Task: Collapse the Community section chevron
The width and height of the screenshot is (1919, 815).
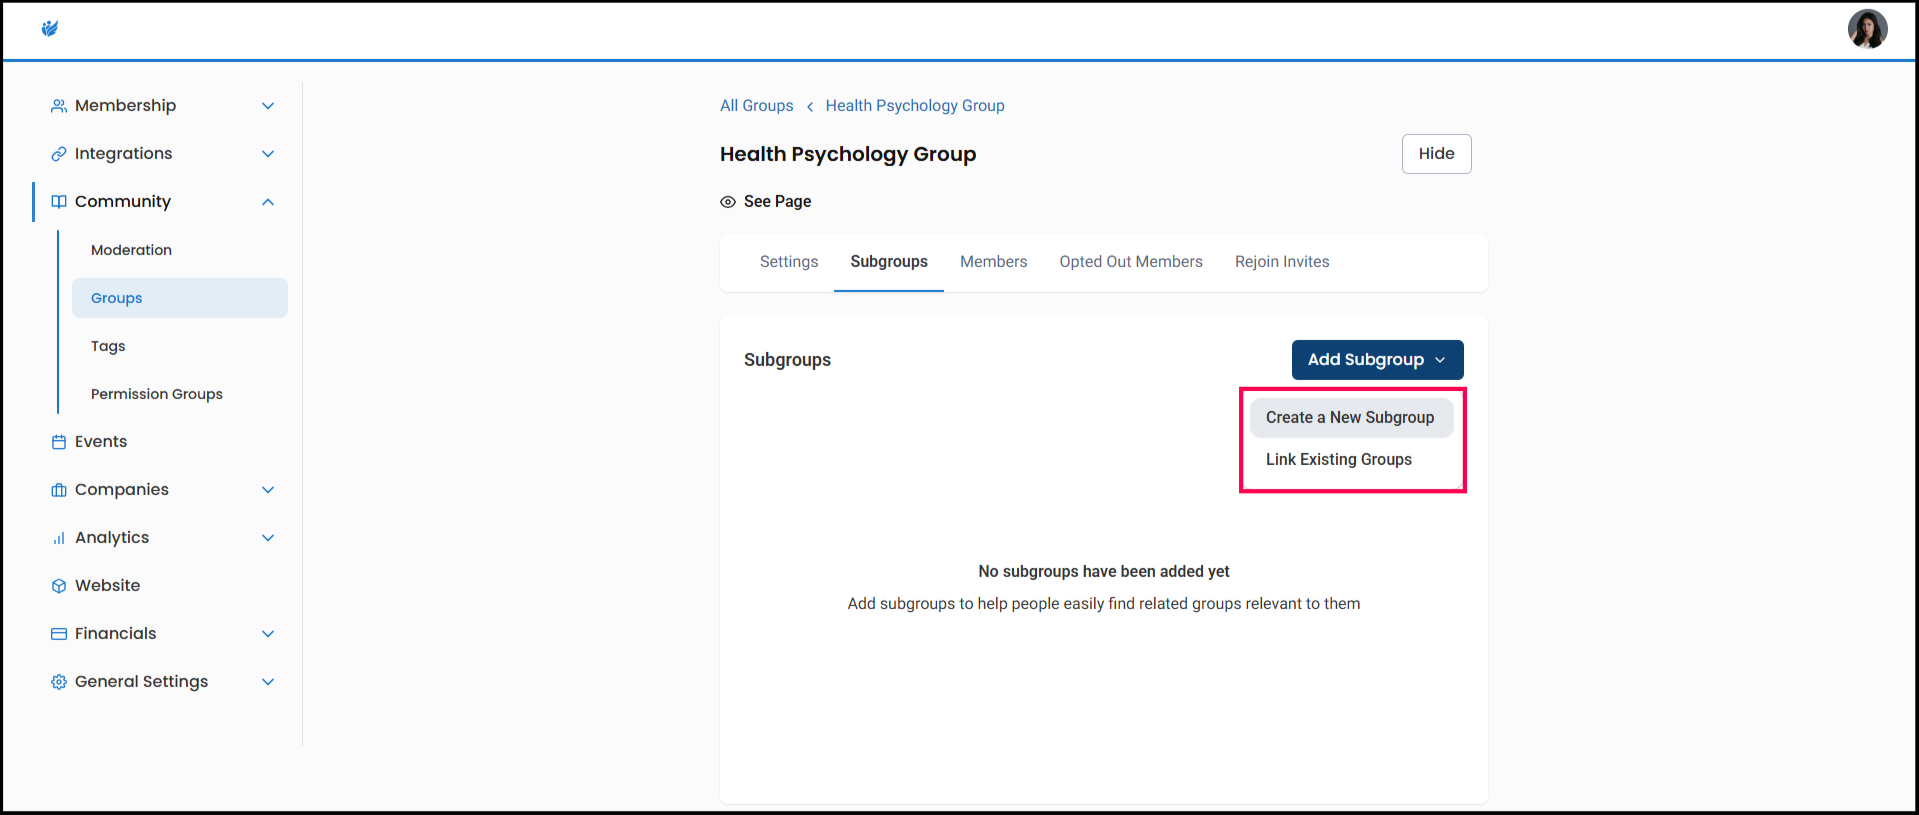Action: pos(268,202)
